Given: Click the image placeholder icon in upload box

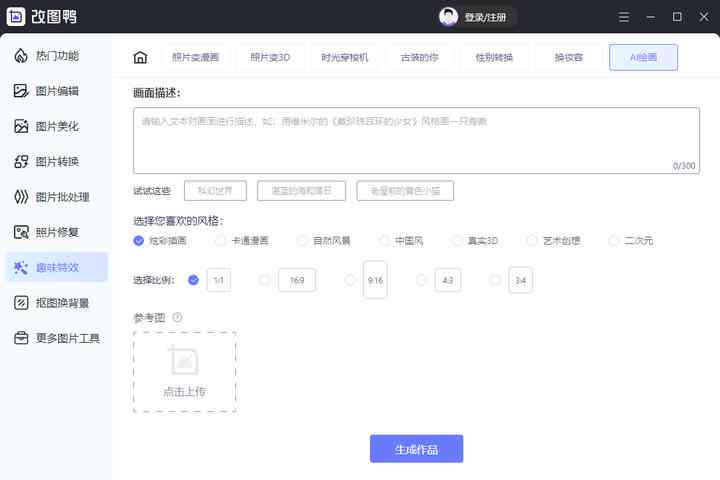Looking at the screenshot, I should pos(184,361).
